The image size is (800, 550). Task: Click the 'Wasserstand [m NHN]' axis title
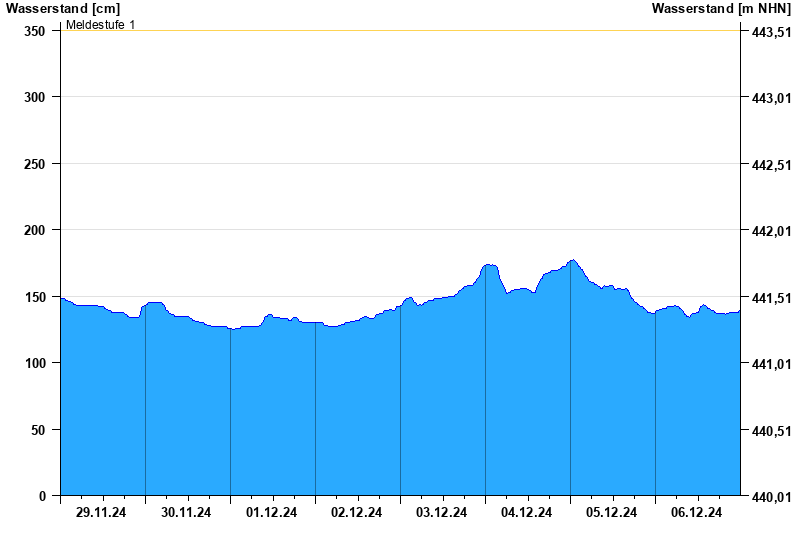click(x=721, y=8)
